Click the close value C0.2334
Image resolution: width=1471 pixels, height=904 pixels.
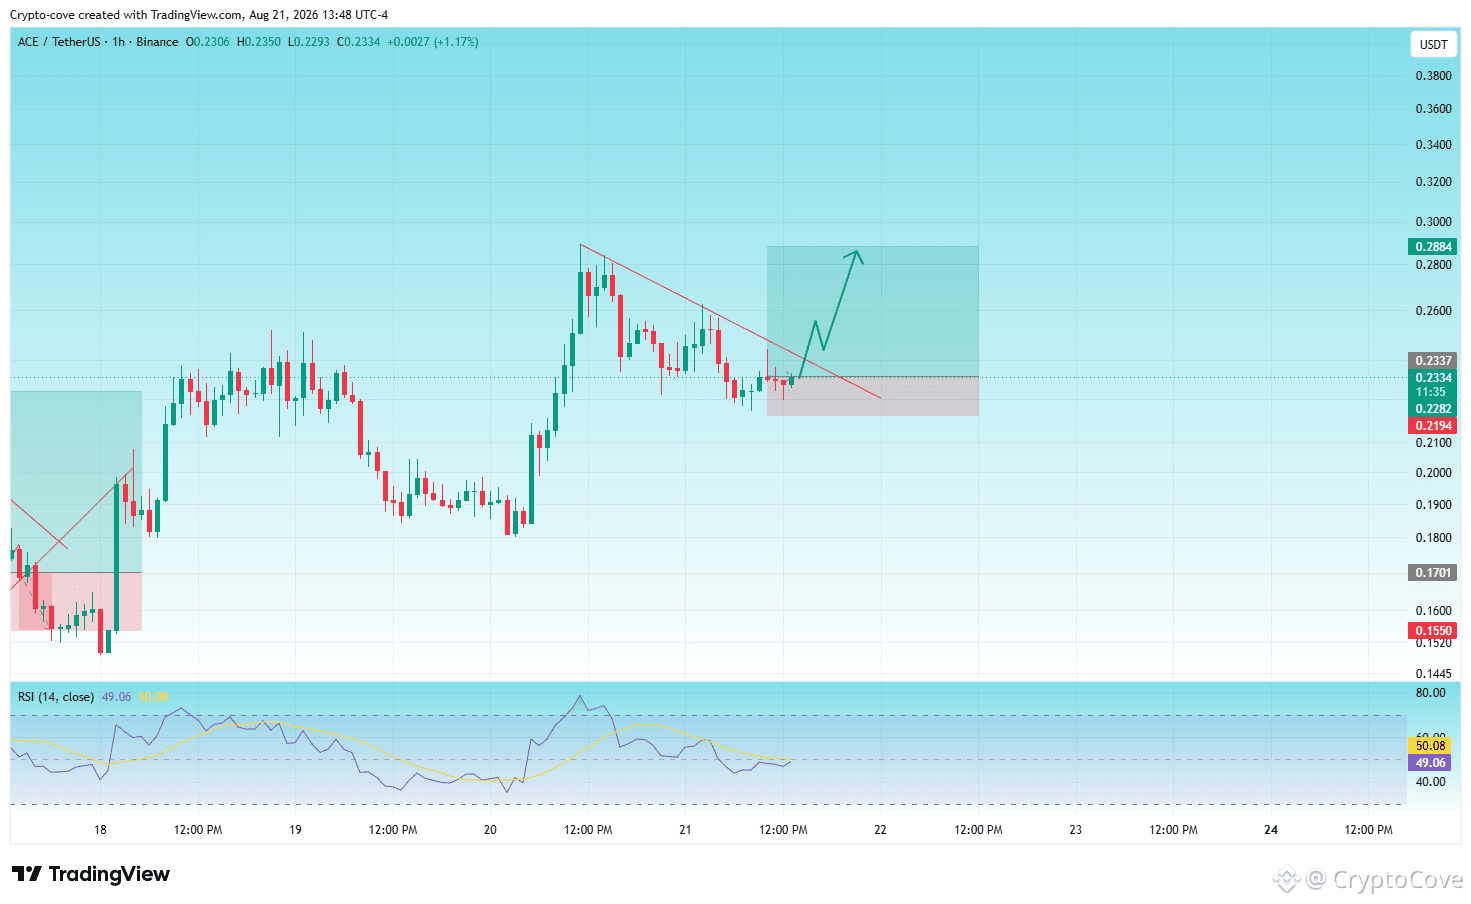(x=358, y=42)
